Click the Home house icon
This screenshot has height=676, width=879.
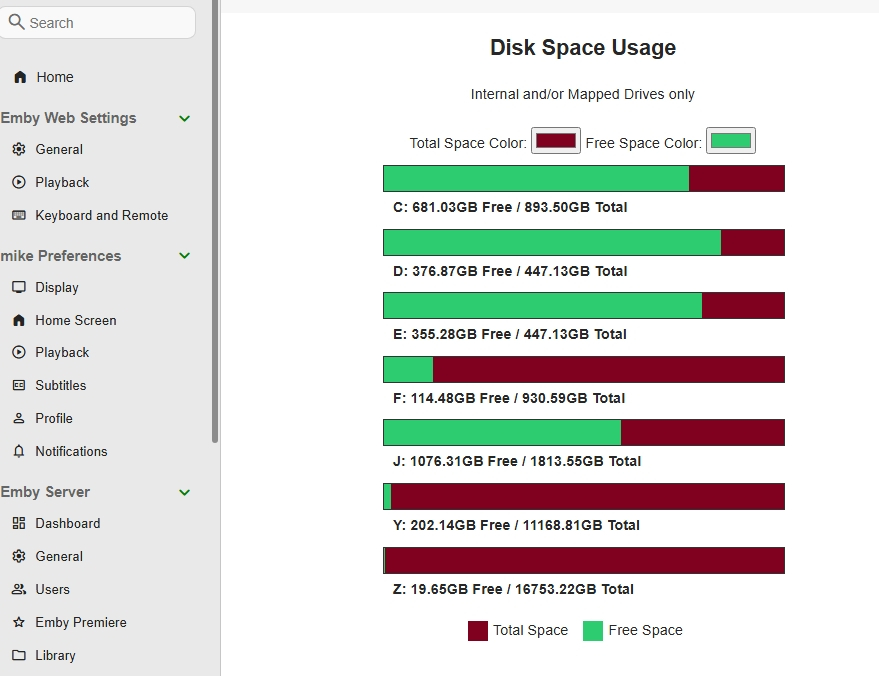[x=20, y=77]
